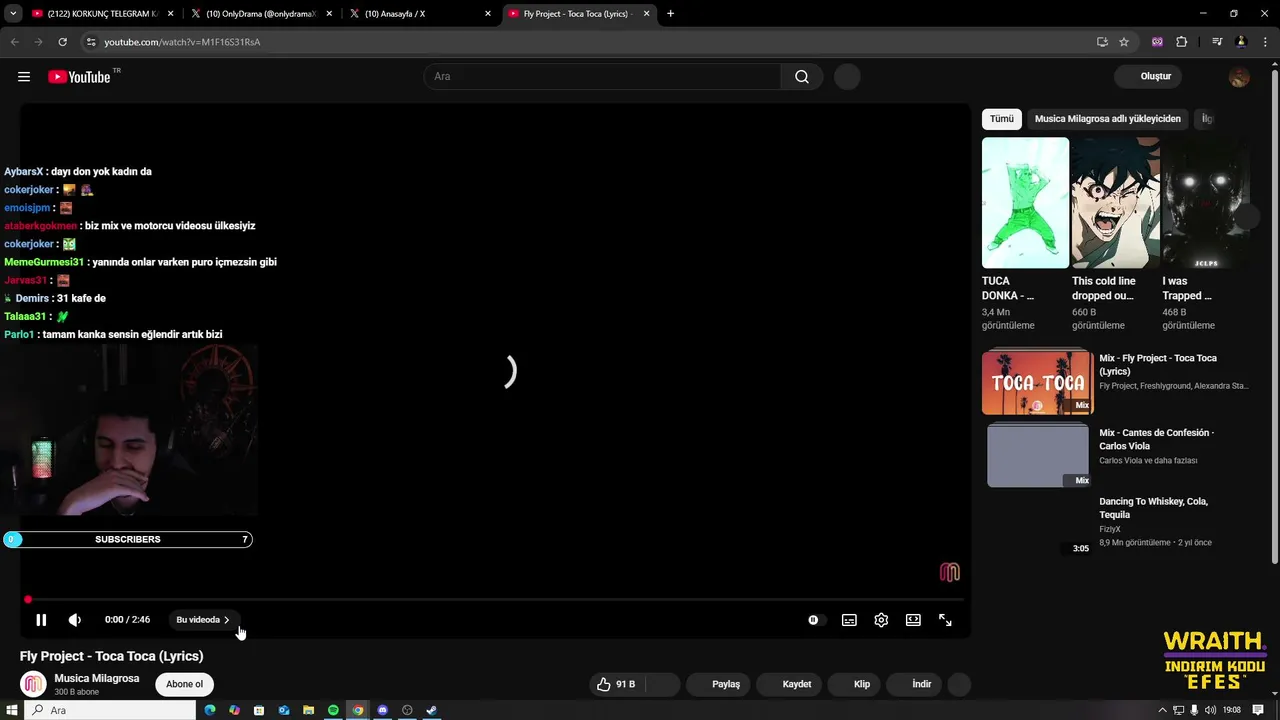Go to YouTube home via logo
This screenshot has width=1280, height=720.
(x=79, y=77)
